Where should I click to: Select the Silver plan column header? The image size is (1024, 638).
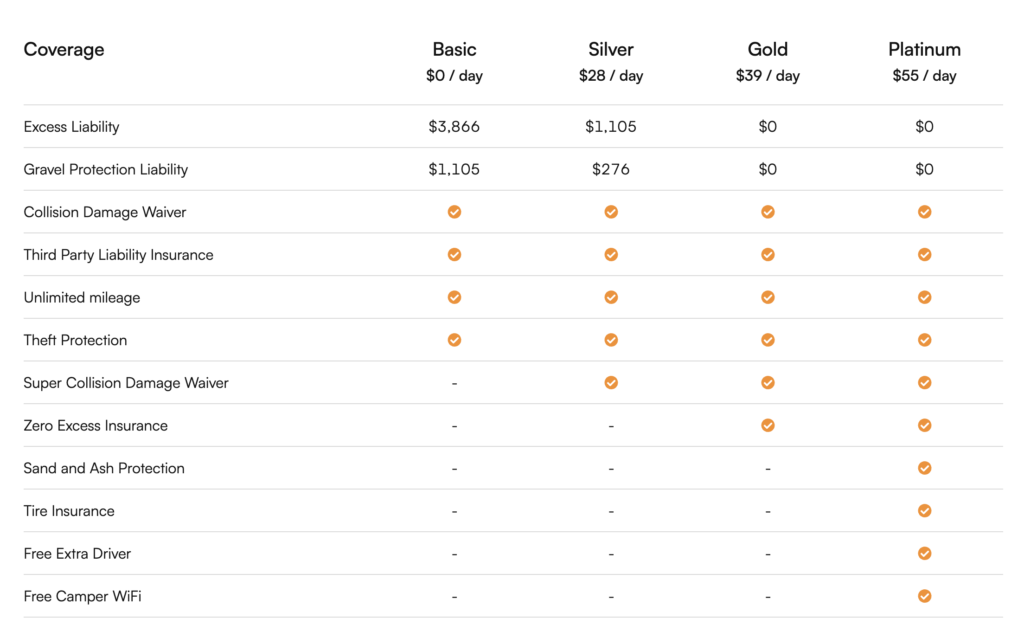click(x=611, y=49)
